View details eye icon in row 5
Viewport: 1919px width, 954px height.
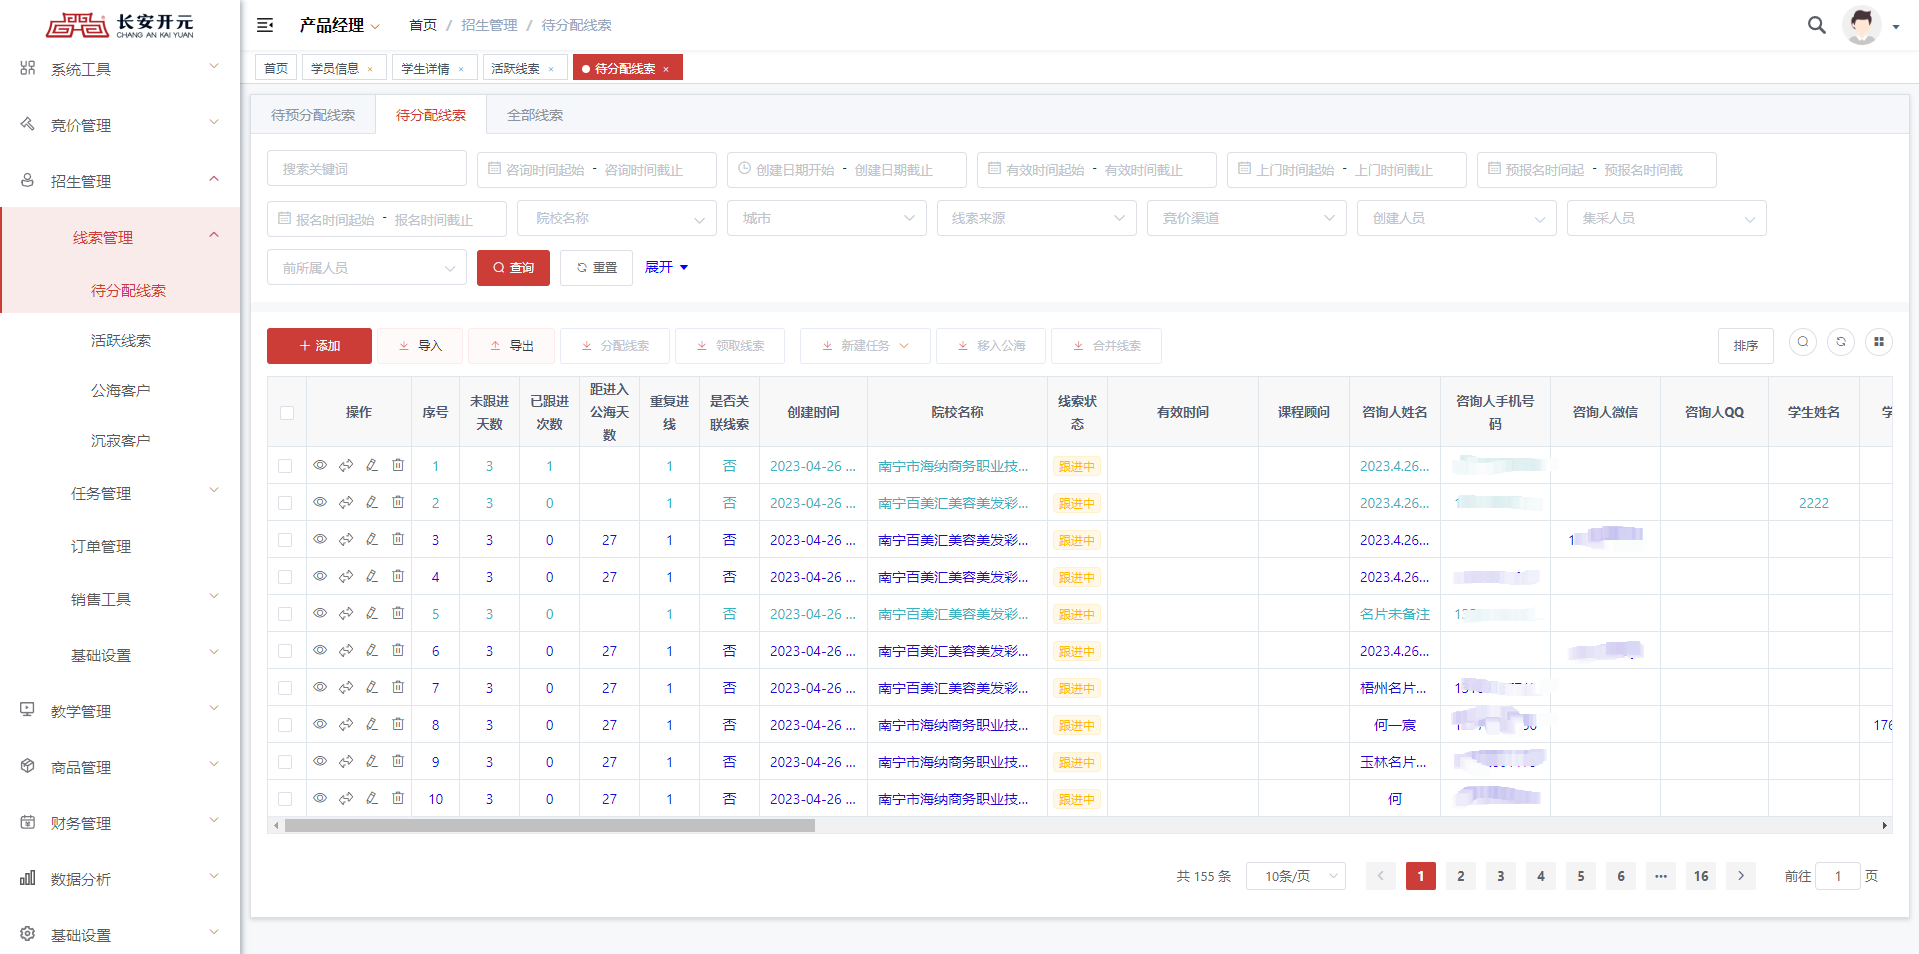pos(320,613)
